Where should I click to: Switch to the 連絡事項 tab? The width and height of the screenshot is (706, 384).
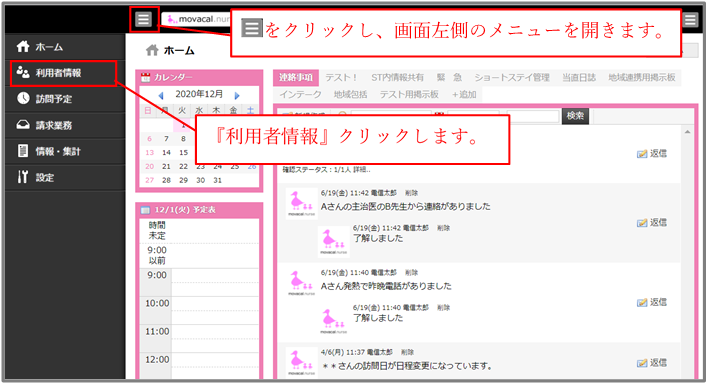[x=295, y=77]
